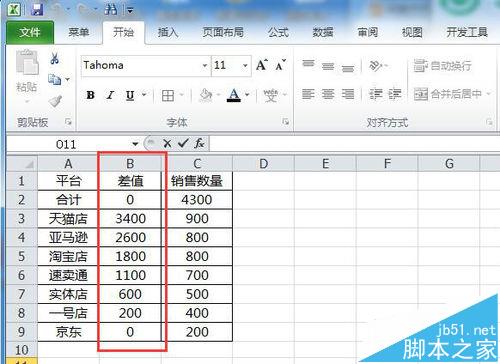The image size is (500, 364).
Task: Switch to the 开始 Home tab
Action: coord(123,32)
